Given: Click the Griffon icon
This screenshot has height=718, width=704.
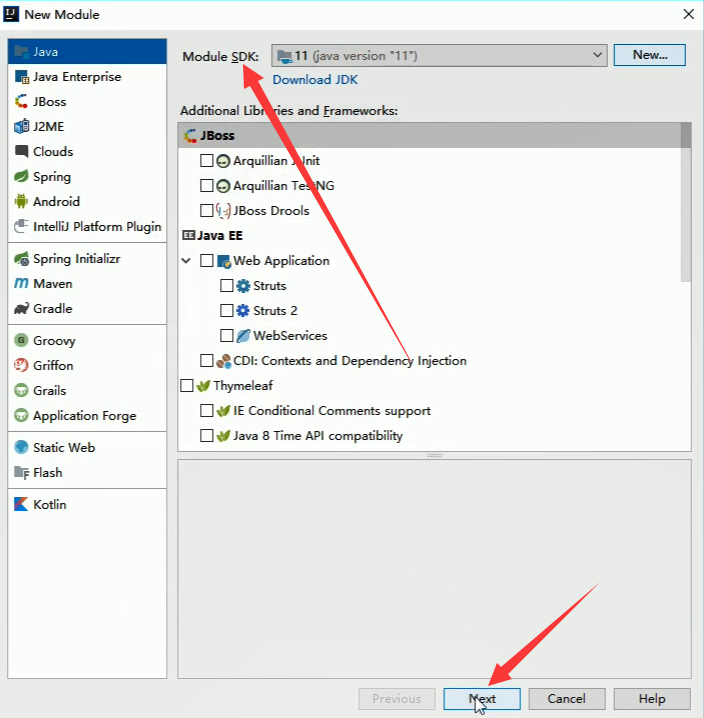Looking at the screenshot, I should (x=21, y=365).
